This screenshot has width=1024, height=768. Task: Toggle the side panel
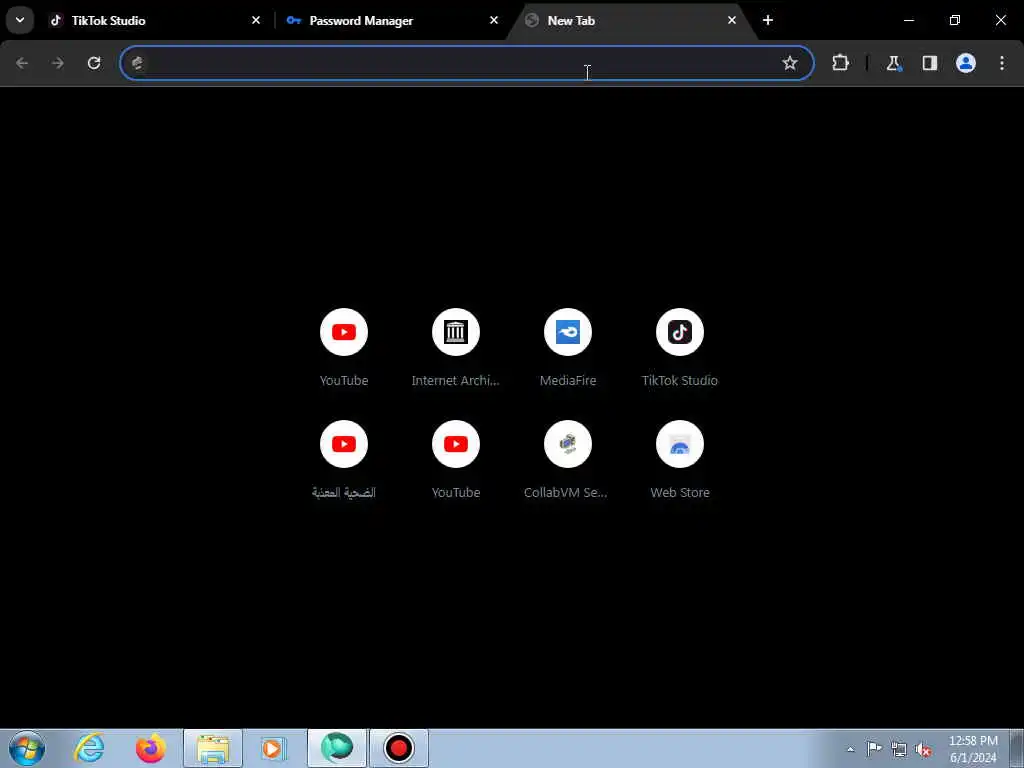[929, 63]
